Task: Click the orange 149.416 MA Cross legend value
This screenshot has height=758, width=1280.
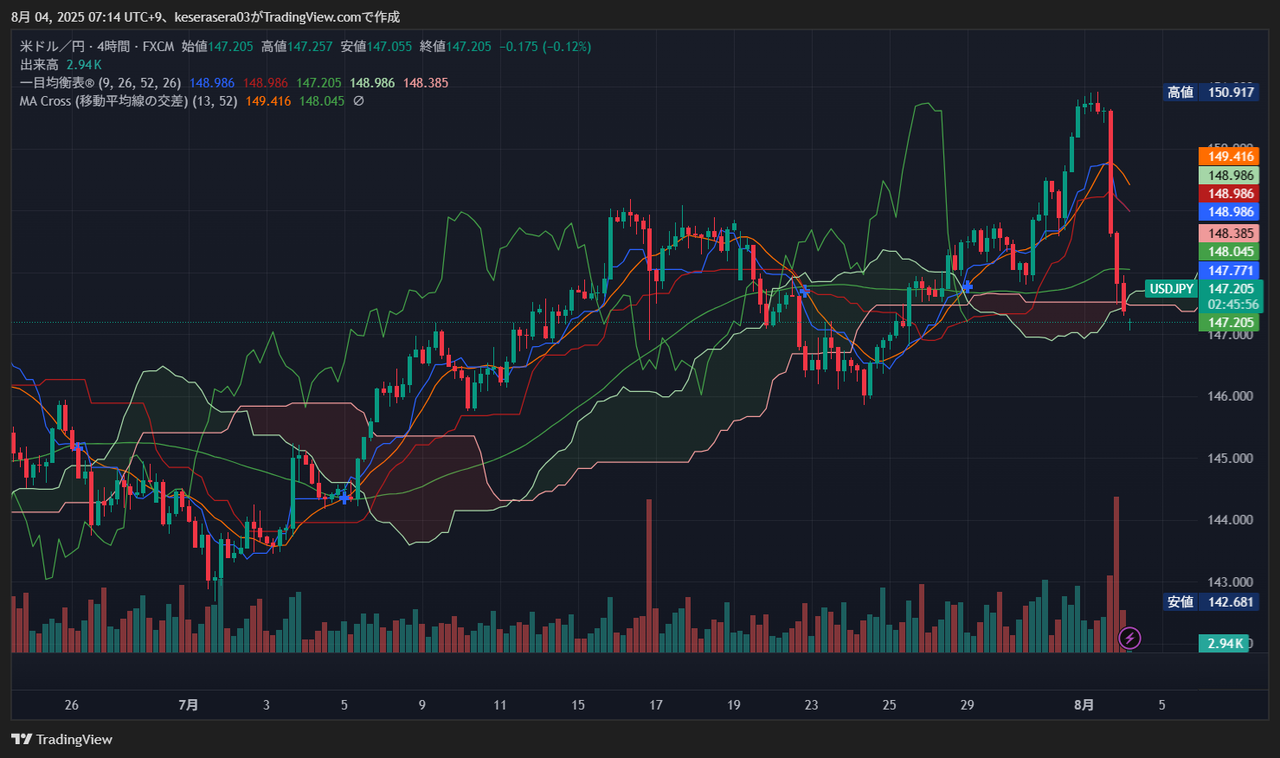Action: click(268, 101)
